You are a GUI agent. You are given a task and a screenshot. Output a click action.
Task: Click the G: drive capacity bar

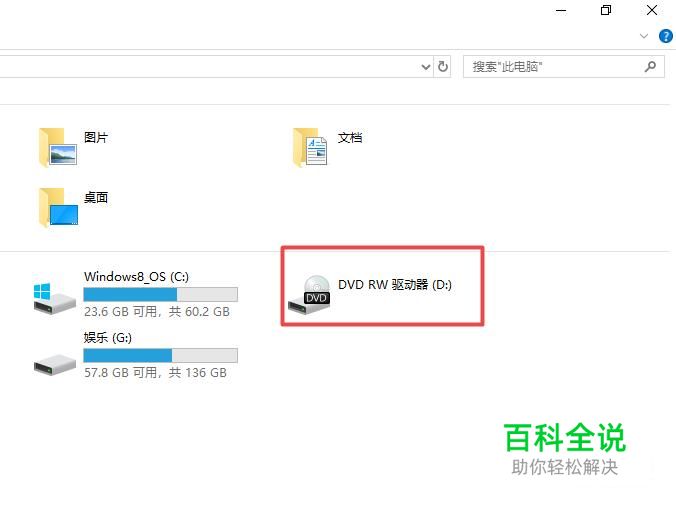(160, 355)
